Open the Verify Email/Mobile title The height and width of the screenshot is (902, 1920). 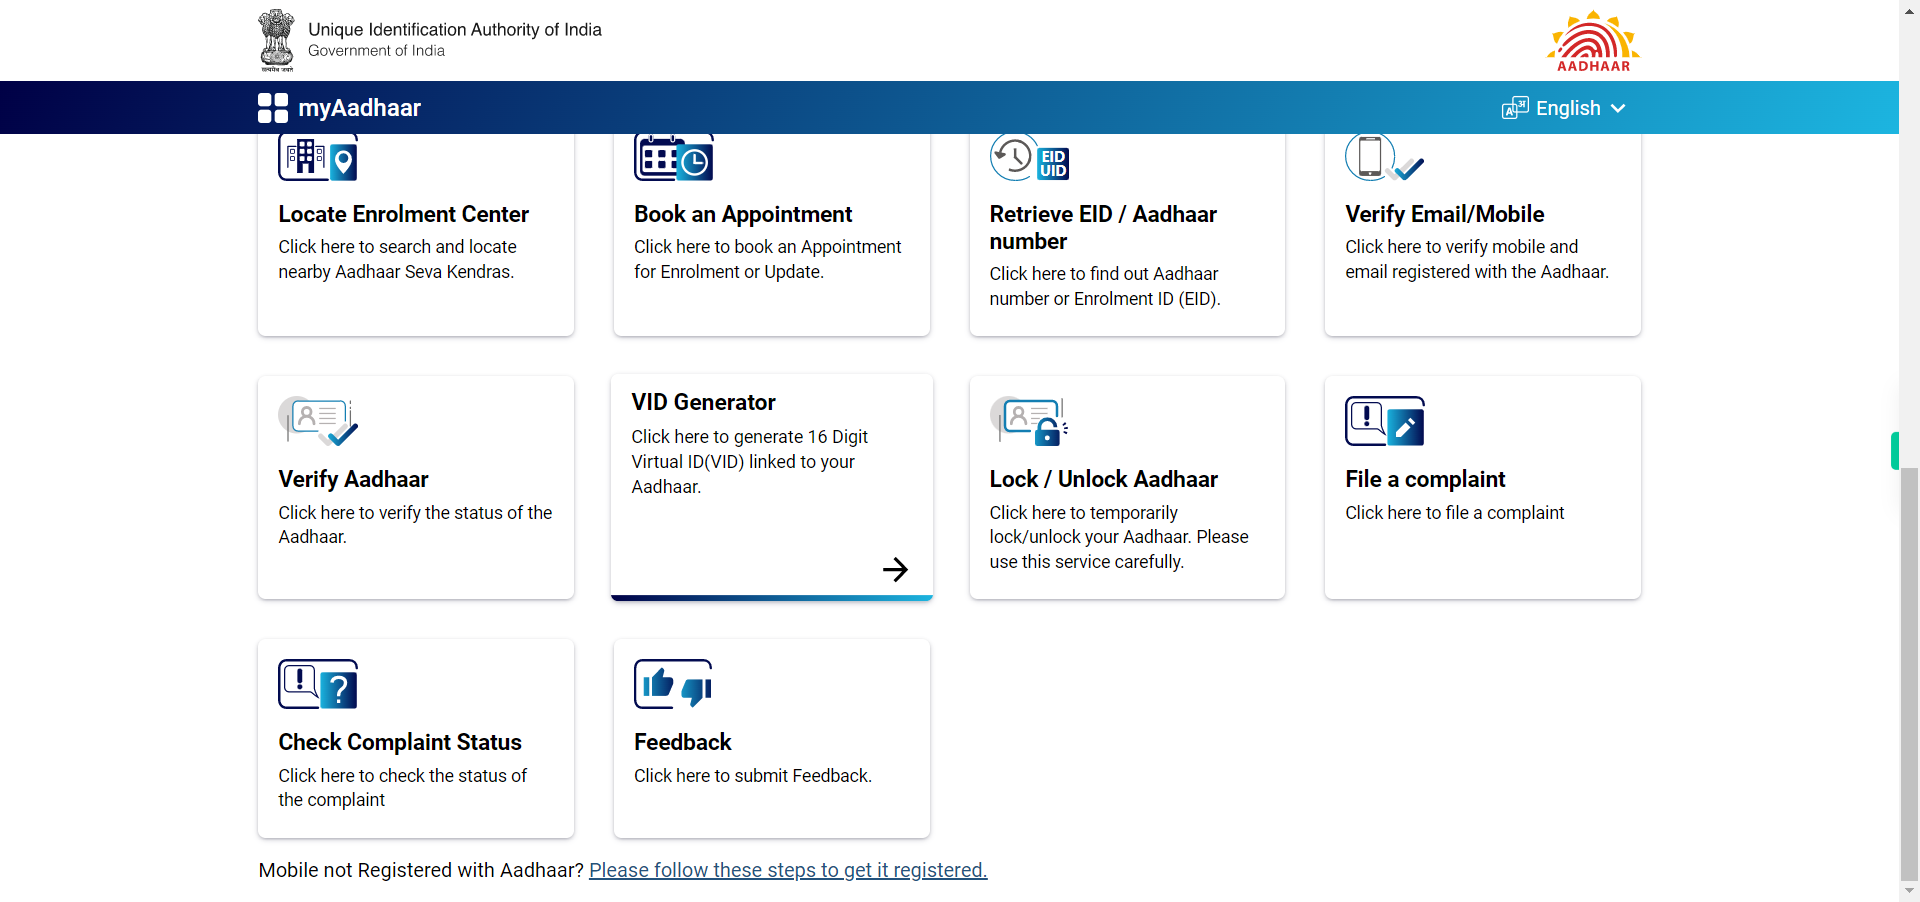[1445, 214]
